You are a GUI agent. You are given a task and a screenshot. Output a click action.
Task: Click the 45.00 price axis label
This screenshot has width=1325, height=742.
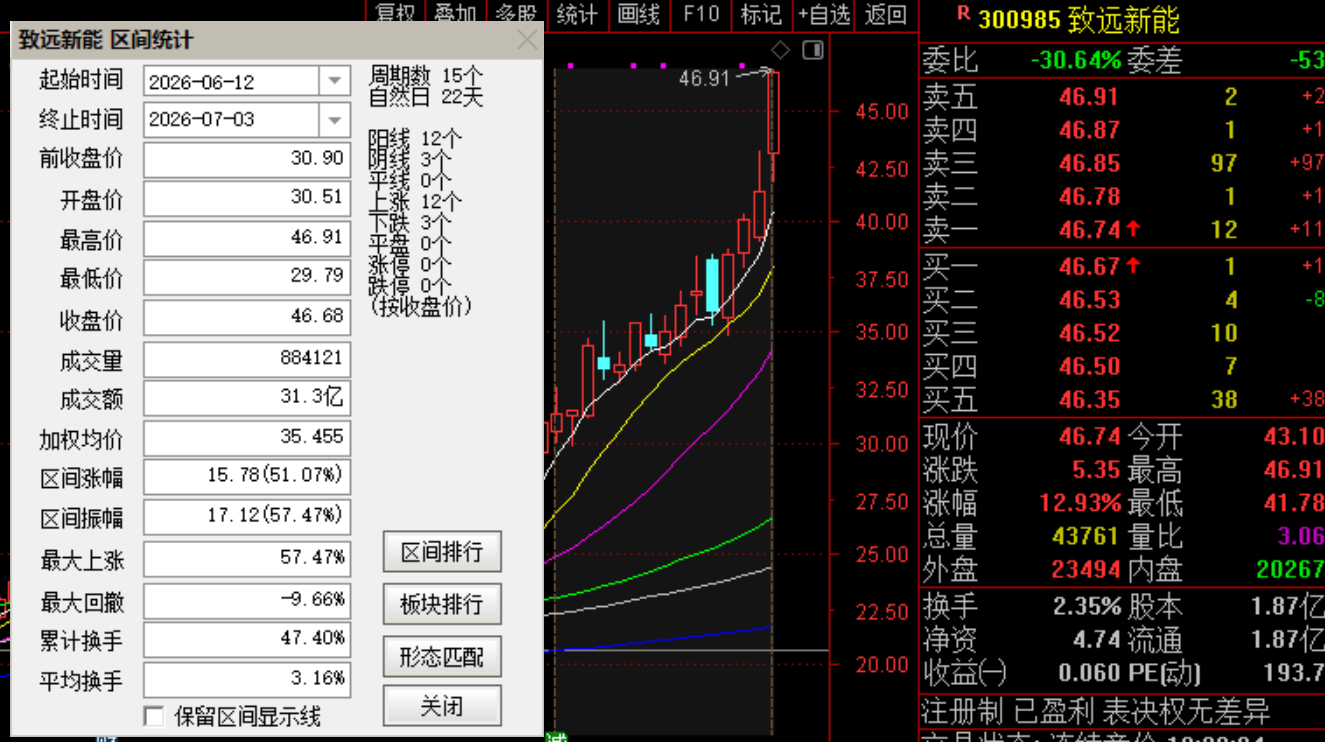pyautogui.click(x=882, y=111)
